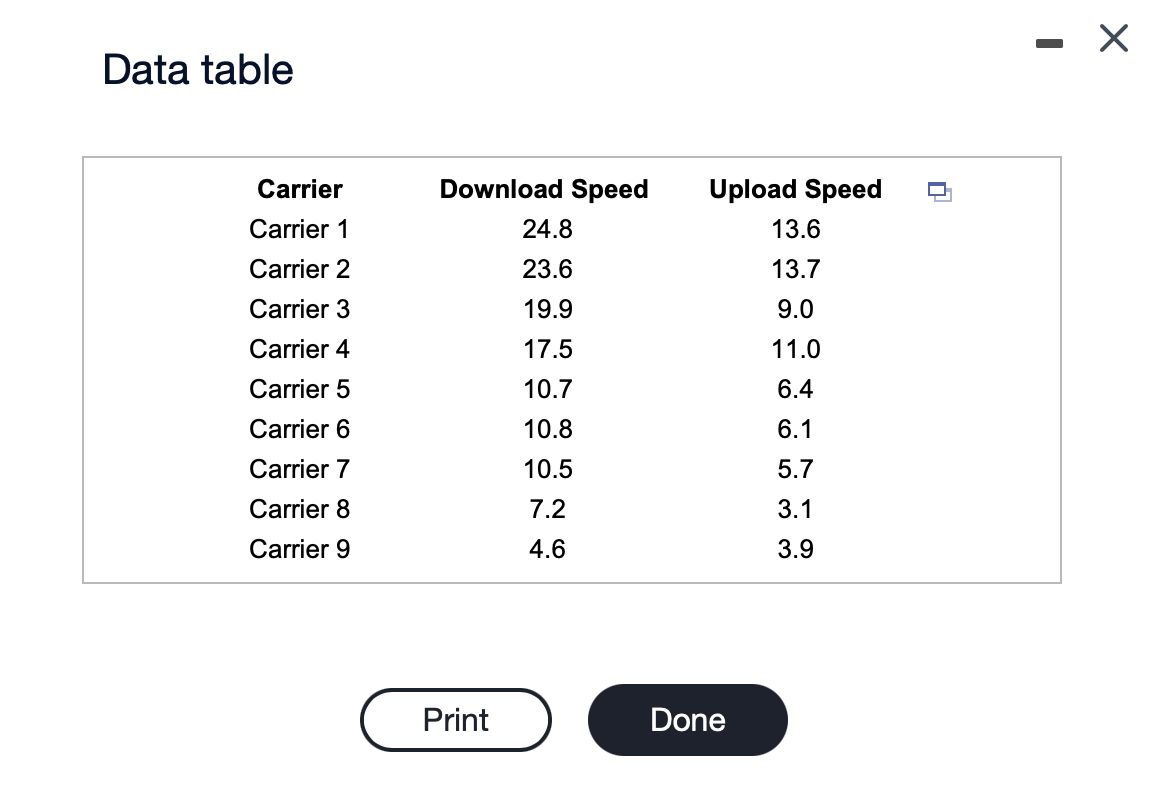Click the Data table title text
The image size is (1154, 804).
click(197, 69)
